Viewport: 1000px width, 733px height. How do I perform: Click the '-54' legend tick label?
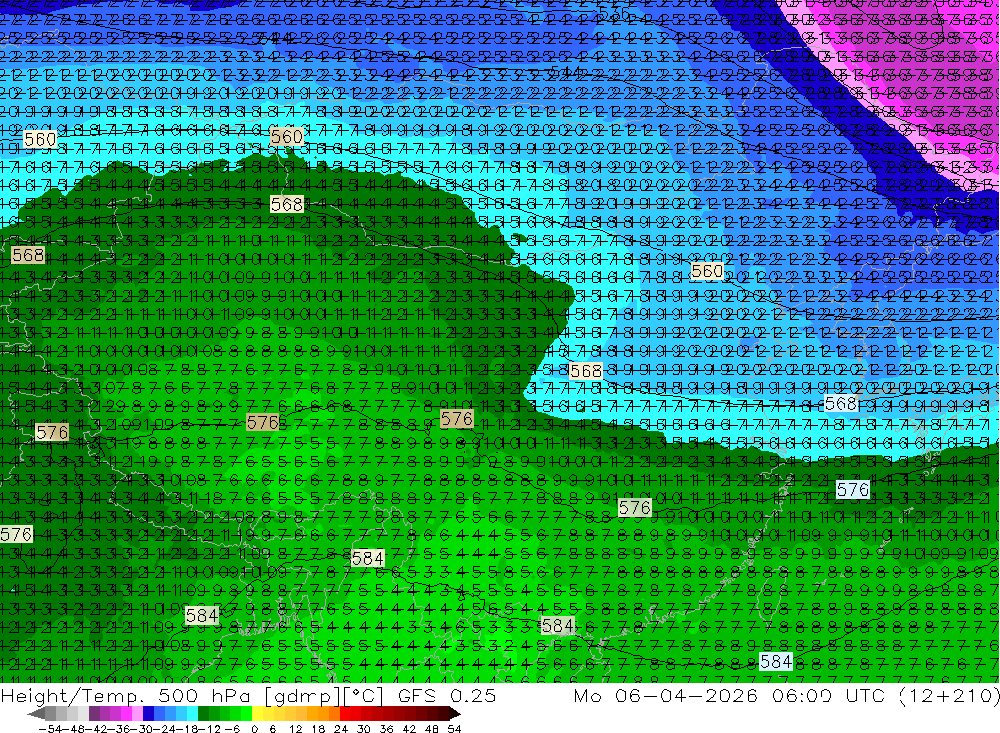pyautogui.click(x=50, y=729)
